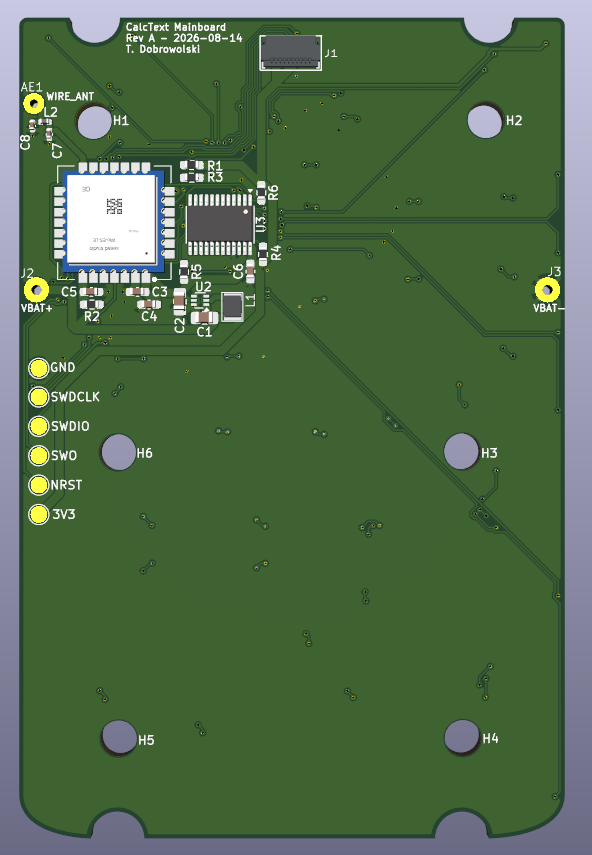Select resistor R3
The height and width of the screenshot is (855, 592).
pos(191,177)
